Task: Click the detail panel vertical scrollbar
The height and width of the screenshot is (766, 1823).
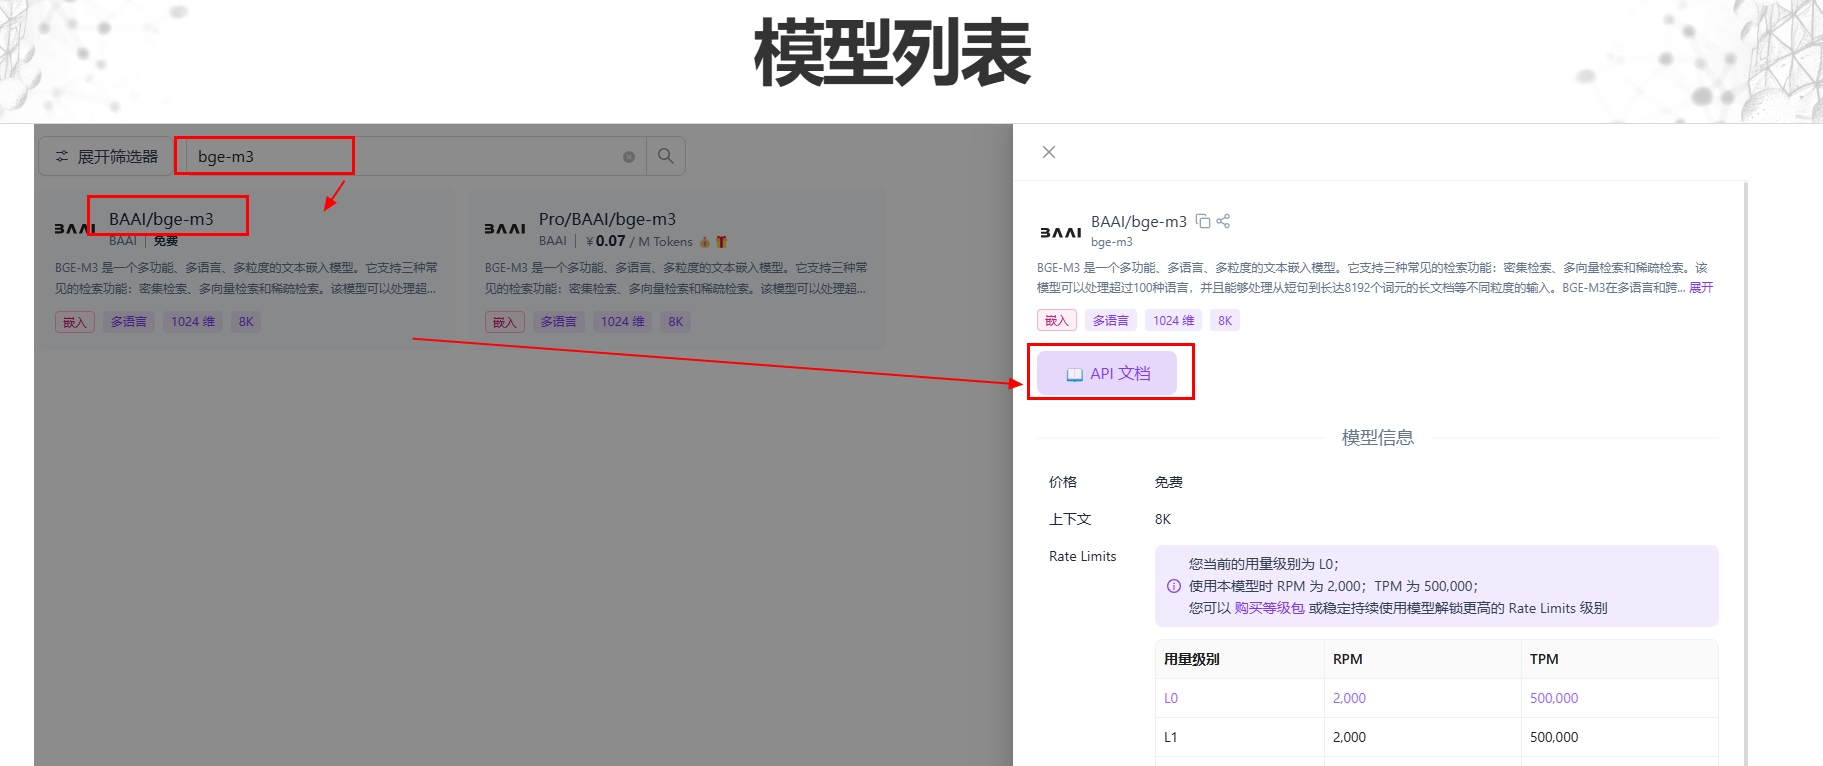Action: 1745,473
